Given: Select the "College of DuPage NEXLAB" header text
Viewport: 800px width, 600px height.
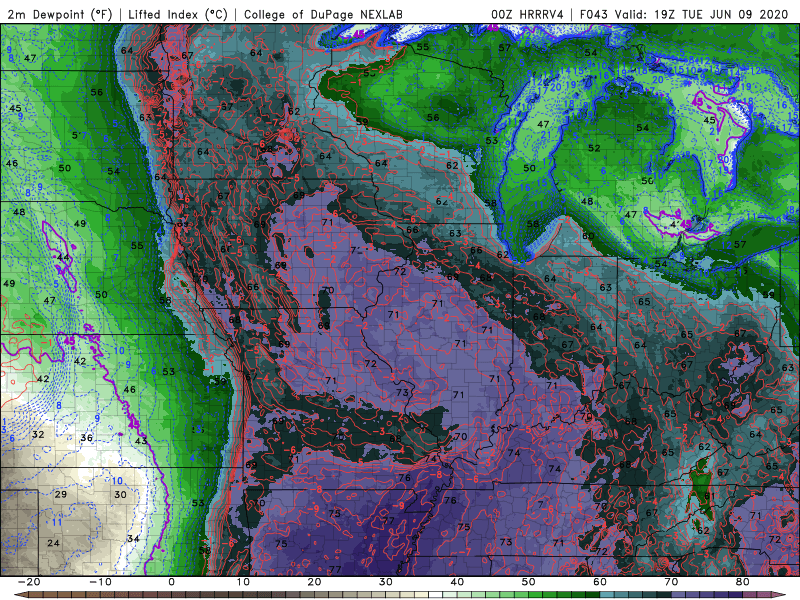Looking at the screenshot, I should (x=323, y=14).
